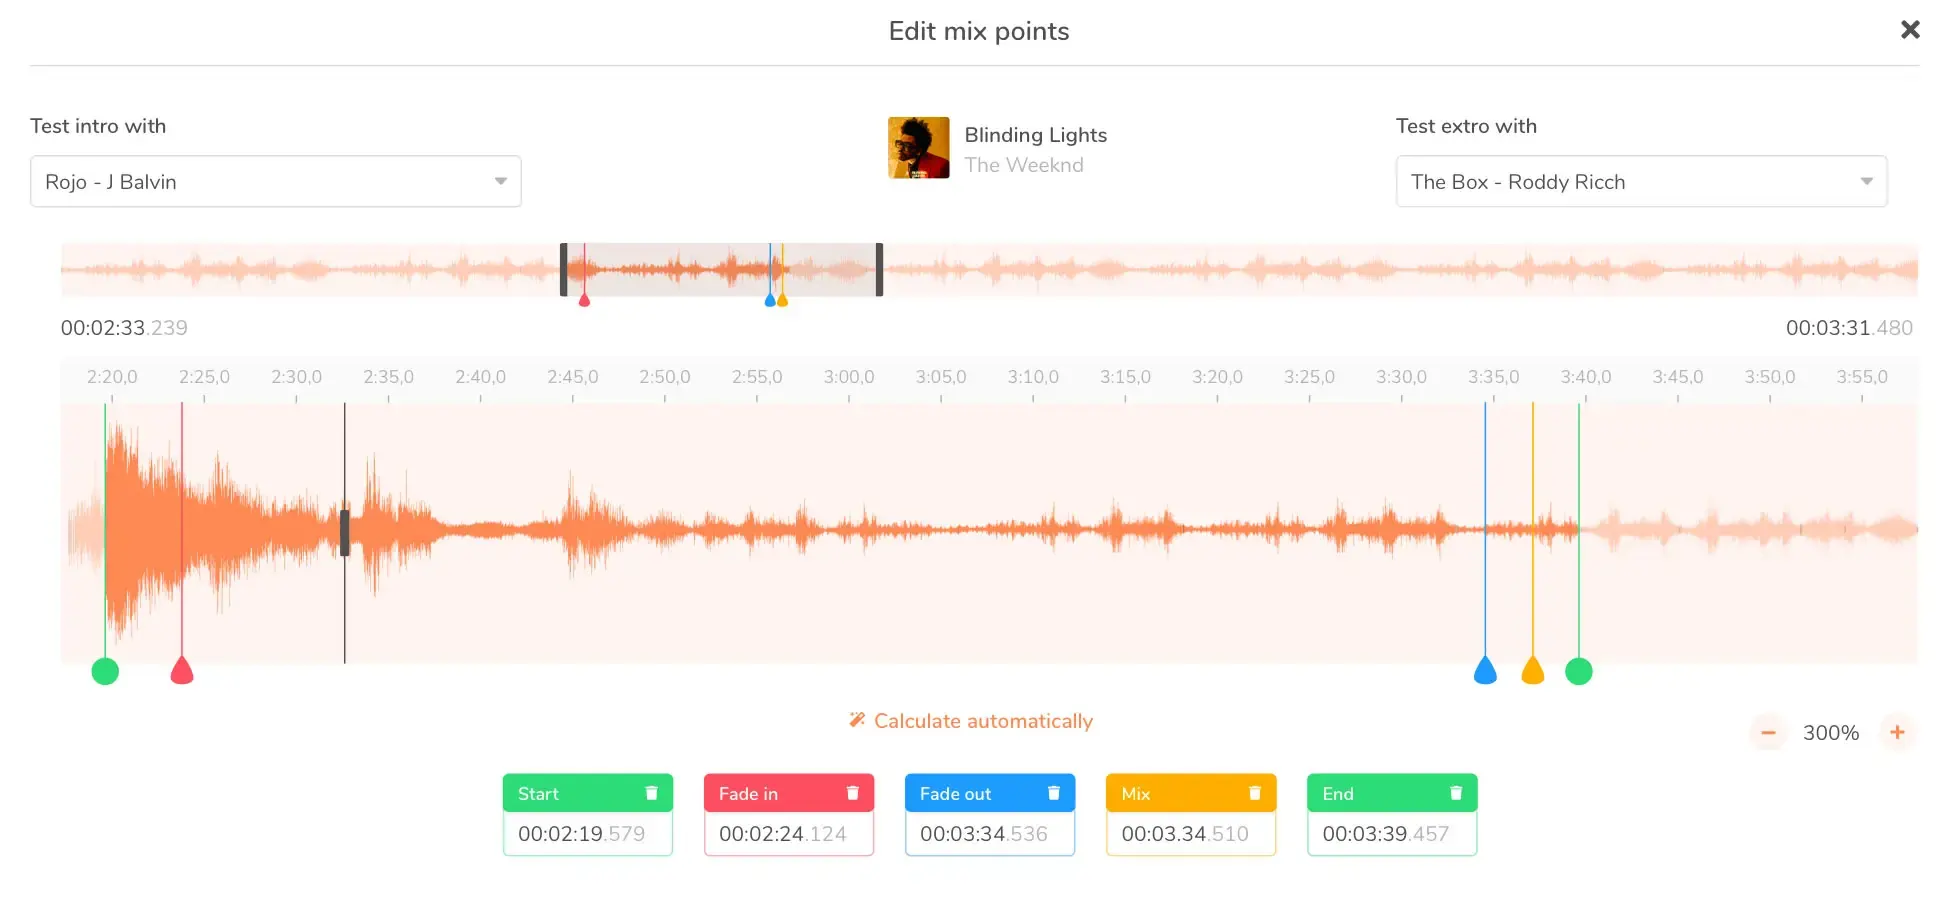Close the Edit mix points dialog

pos(1910,30)
